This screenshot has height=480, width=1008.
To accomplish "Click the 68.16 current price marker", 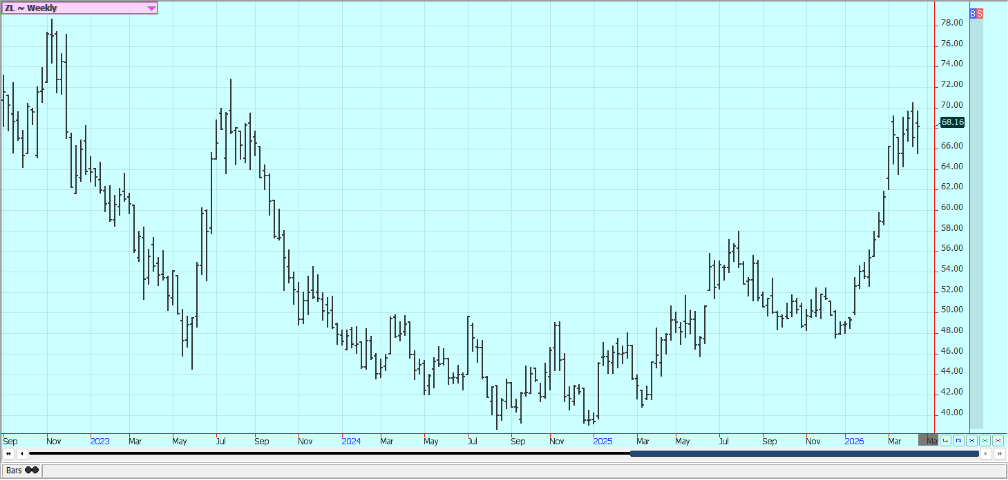I will point(952,123).
